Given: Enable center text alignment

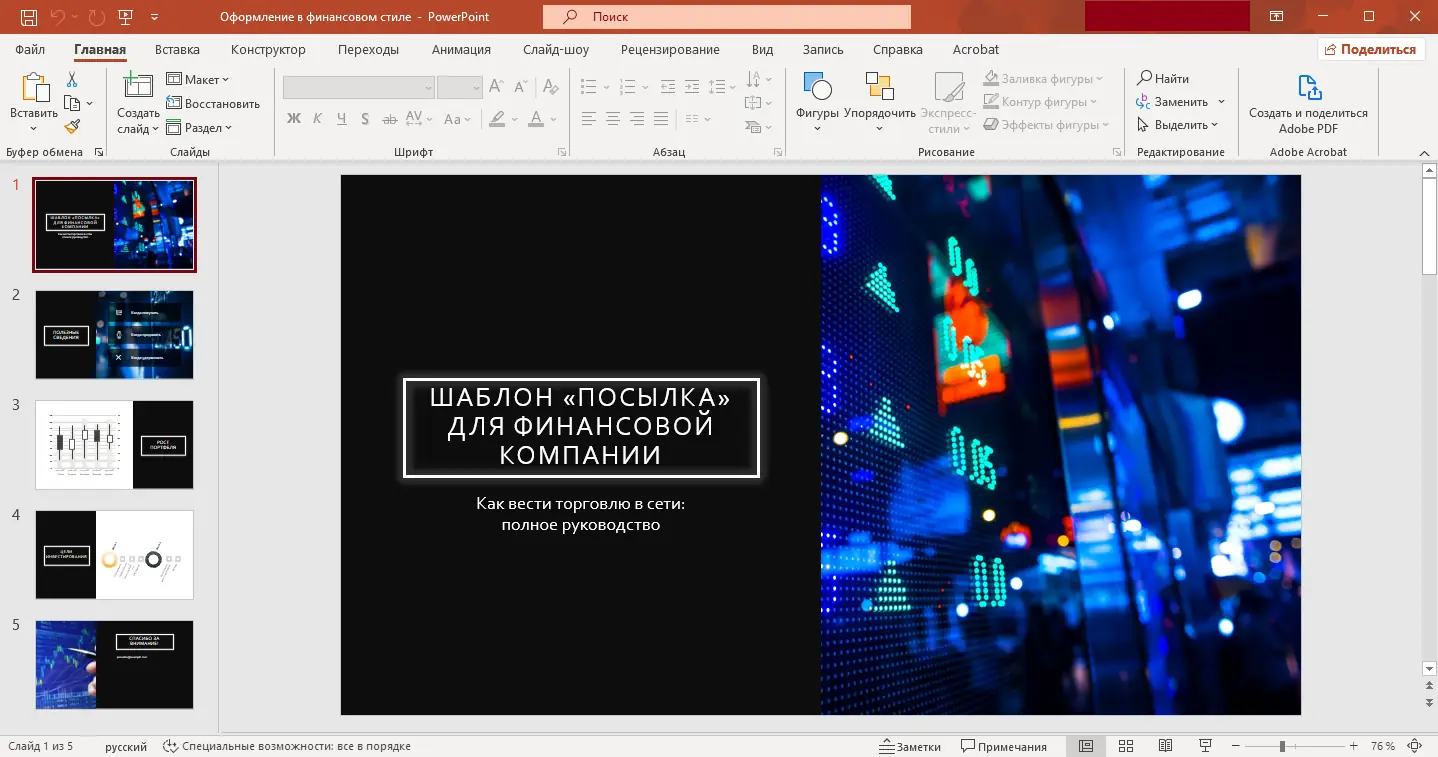Looking at the screenshot, I should click(612, 119).
